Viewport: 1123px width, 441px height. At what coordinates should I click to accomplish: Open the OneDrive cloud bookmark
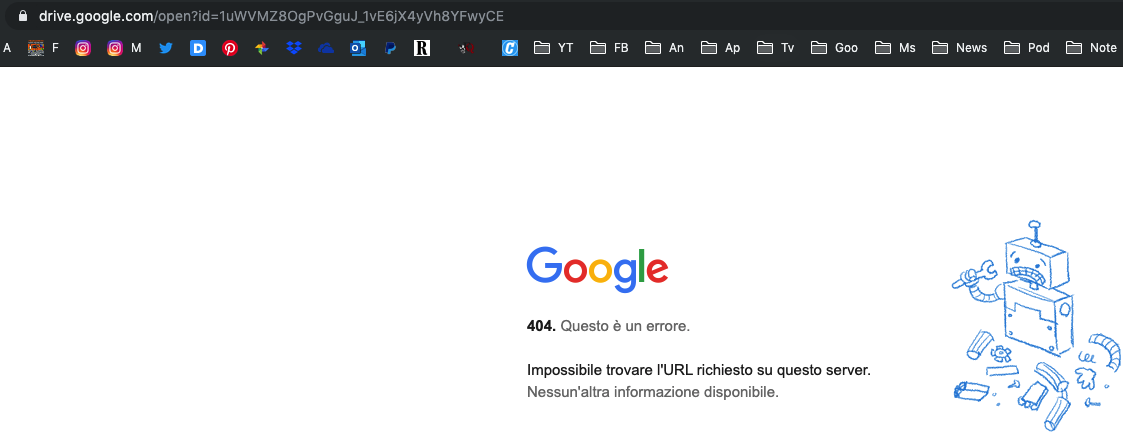coord(326,48)
